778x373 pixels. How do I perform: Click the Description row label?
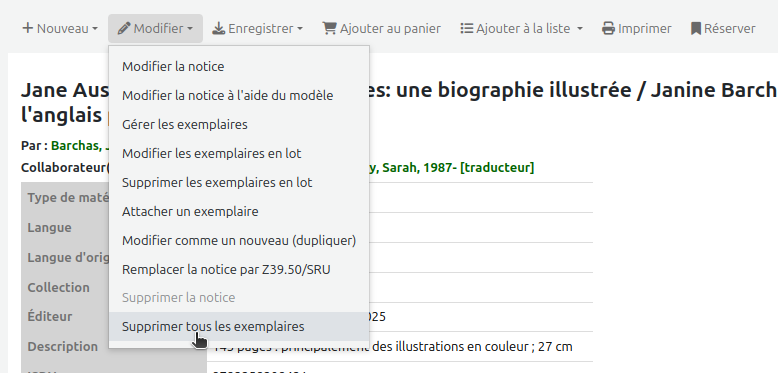tap(63, 346)
